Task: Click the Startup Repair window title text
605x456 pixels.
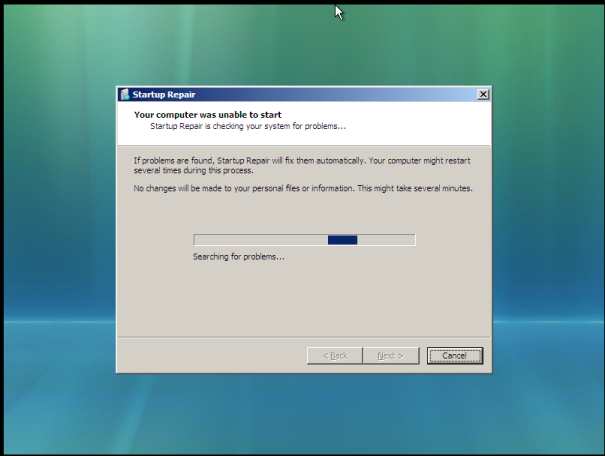Action: (x=164, y=95)
